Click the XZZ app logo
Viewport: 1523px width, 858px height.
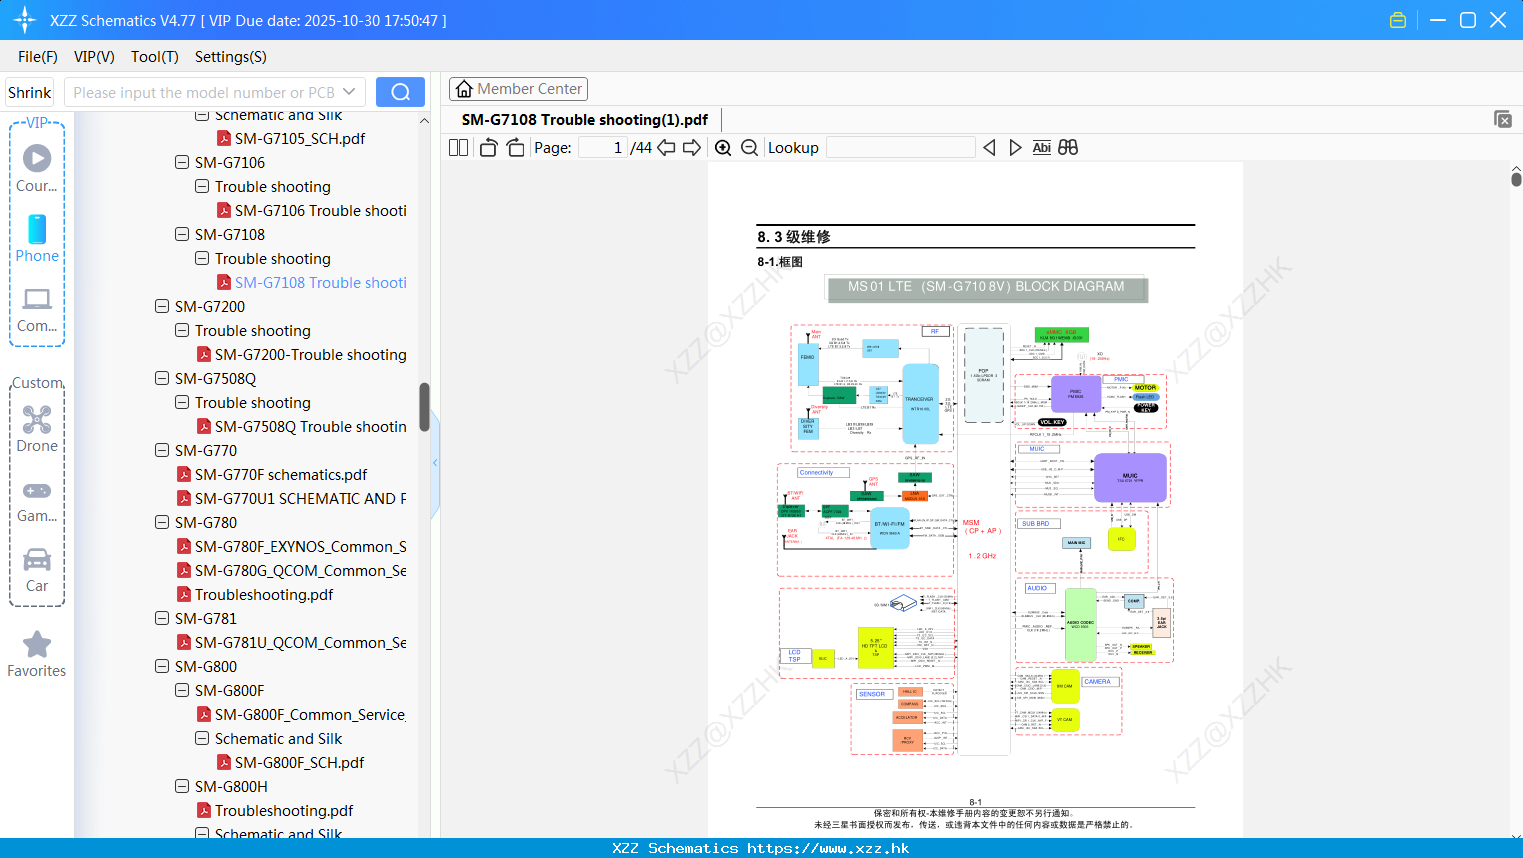point(25,20)
